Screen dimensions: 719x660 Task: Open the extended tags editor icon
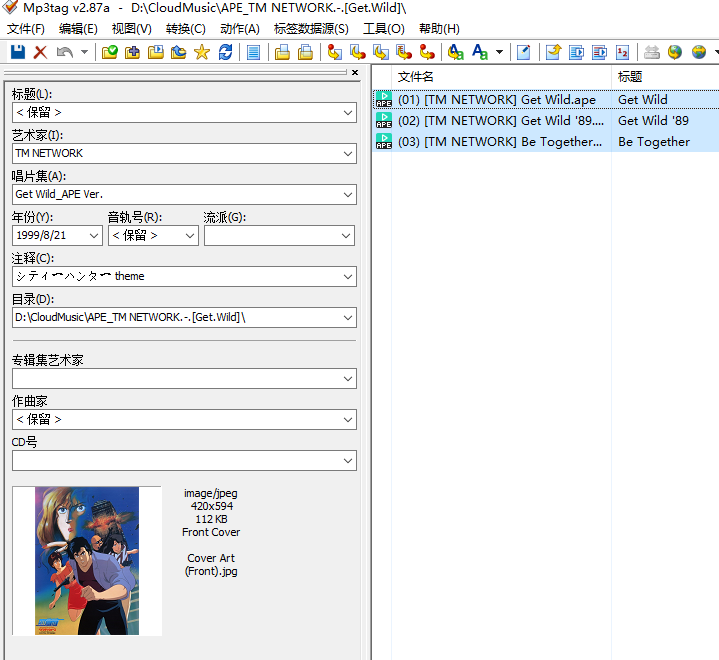coord(523,52)
